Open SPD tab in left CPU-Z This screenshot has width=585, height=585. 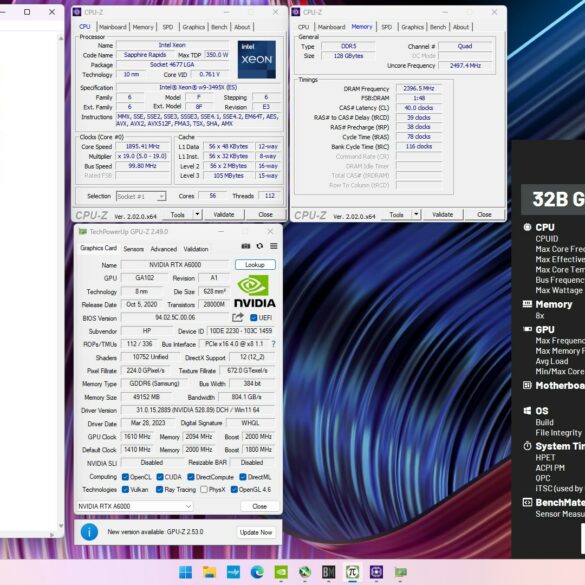168,27
